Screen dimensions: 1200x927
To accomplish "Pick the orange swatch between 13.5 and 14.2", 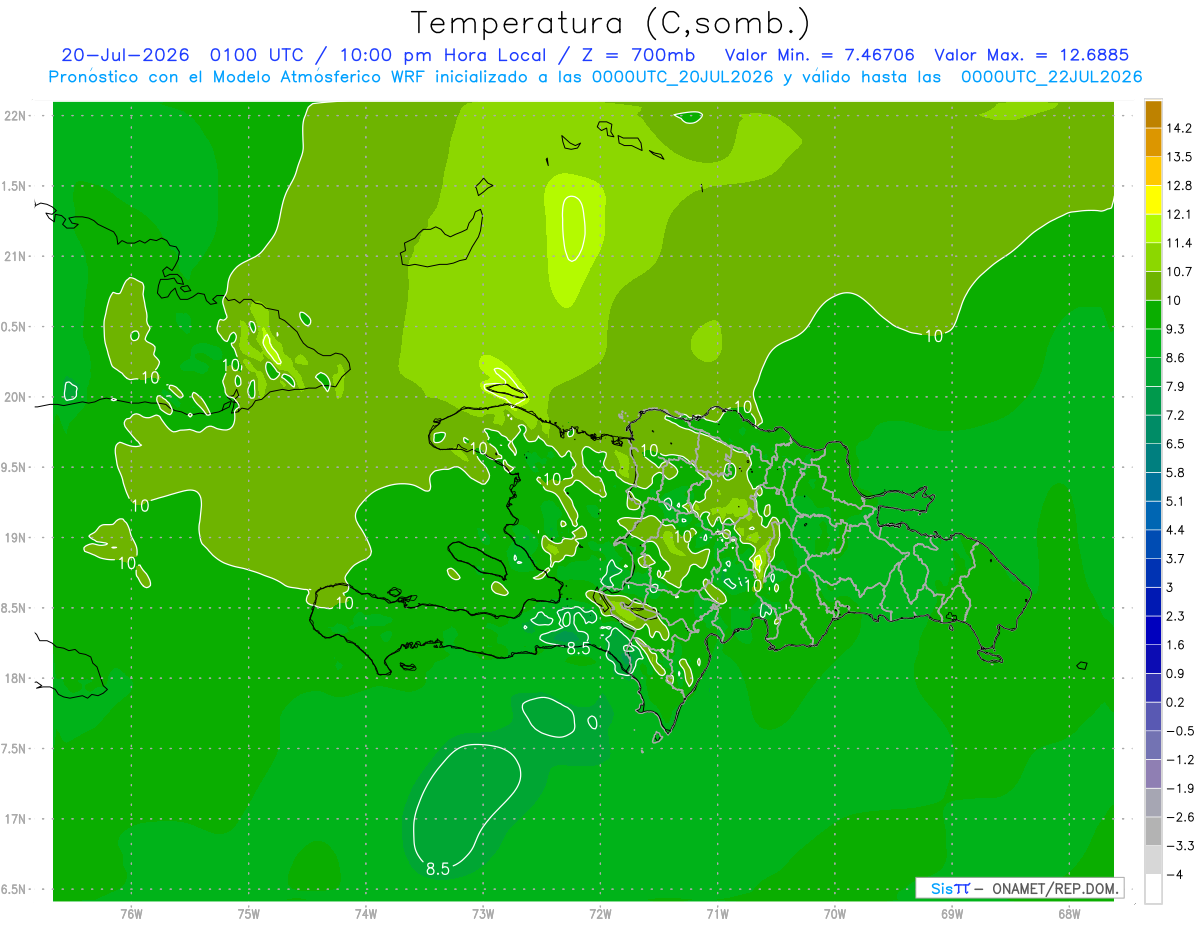I will (1153, 142).
